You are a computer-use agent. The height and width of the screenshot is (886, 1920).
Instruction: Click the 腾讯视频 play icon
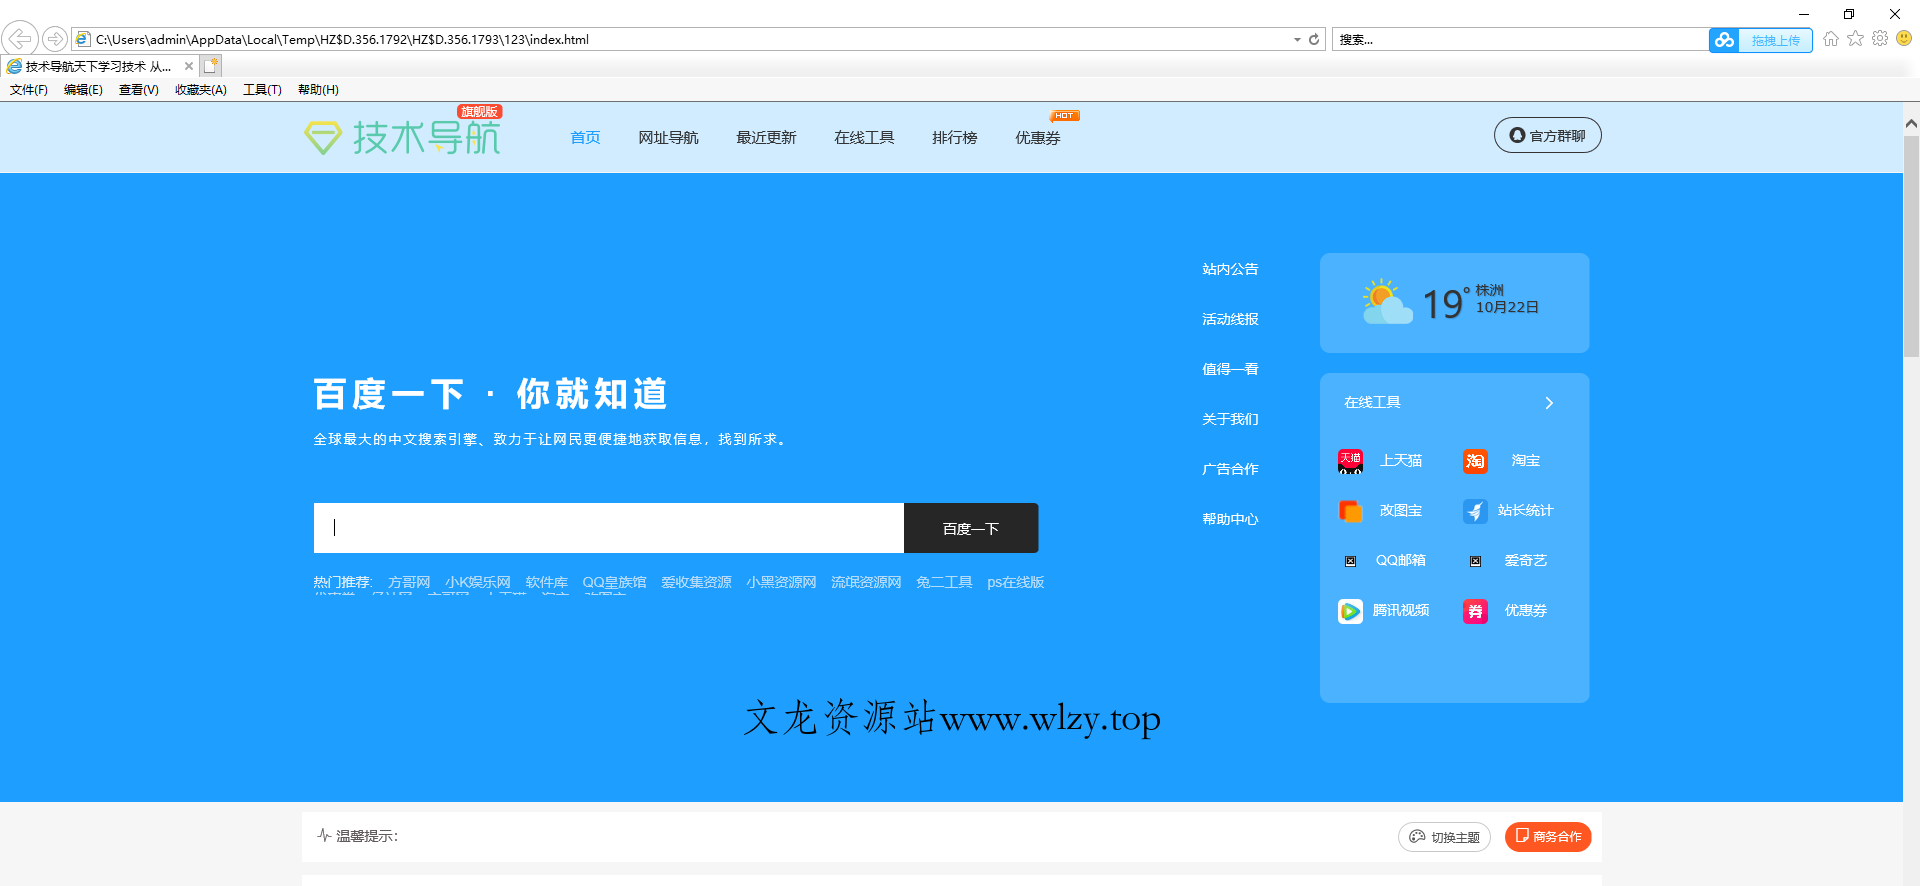click(1350, 611)
